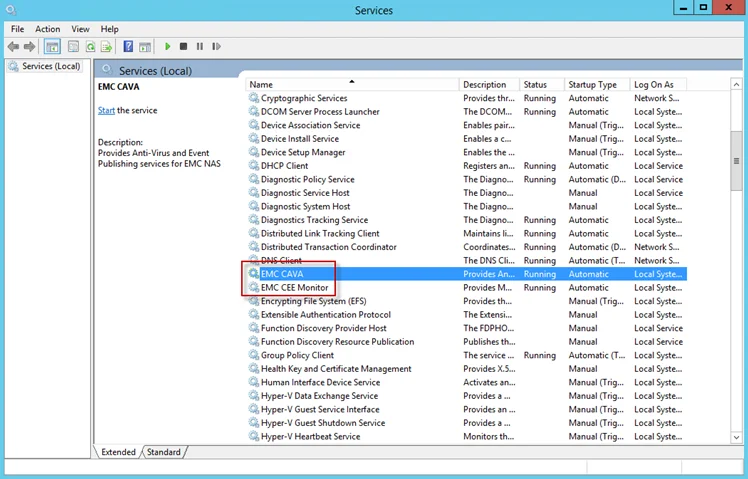Image resolution: width=748 pixels, height=479 pixels.
Task: Start service with green play icon
Action: coord(167,46)
